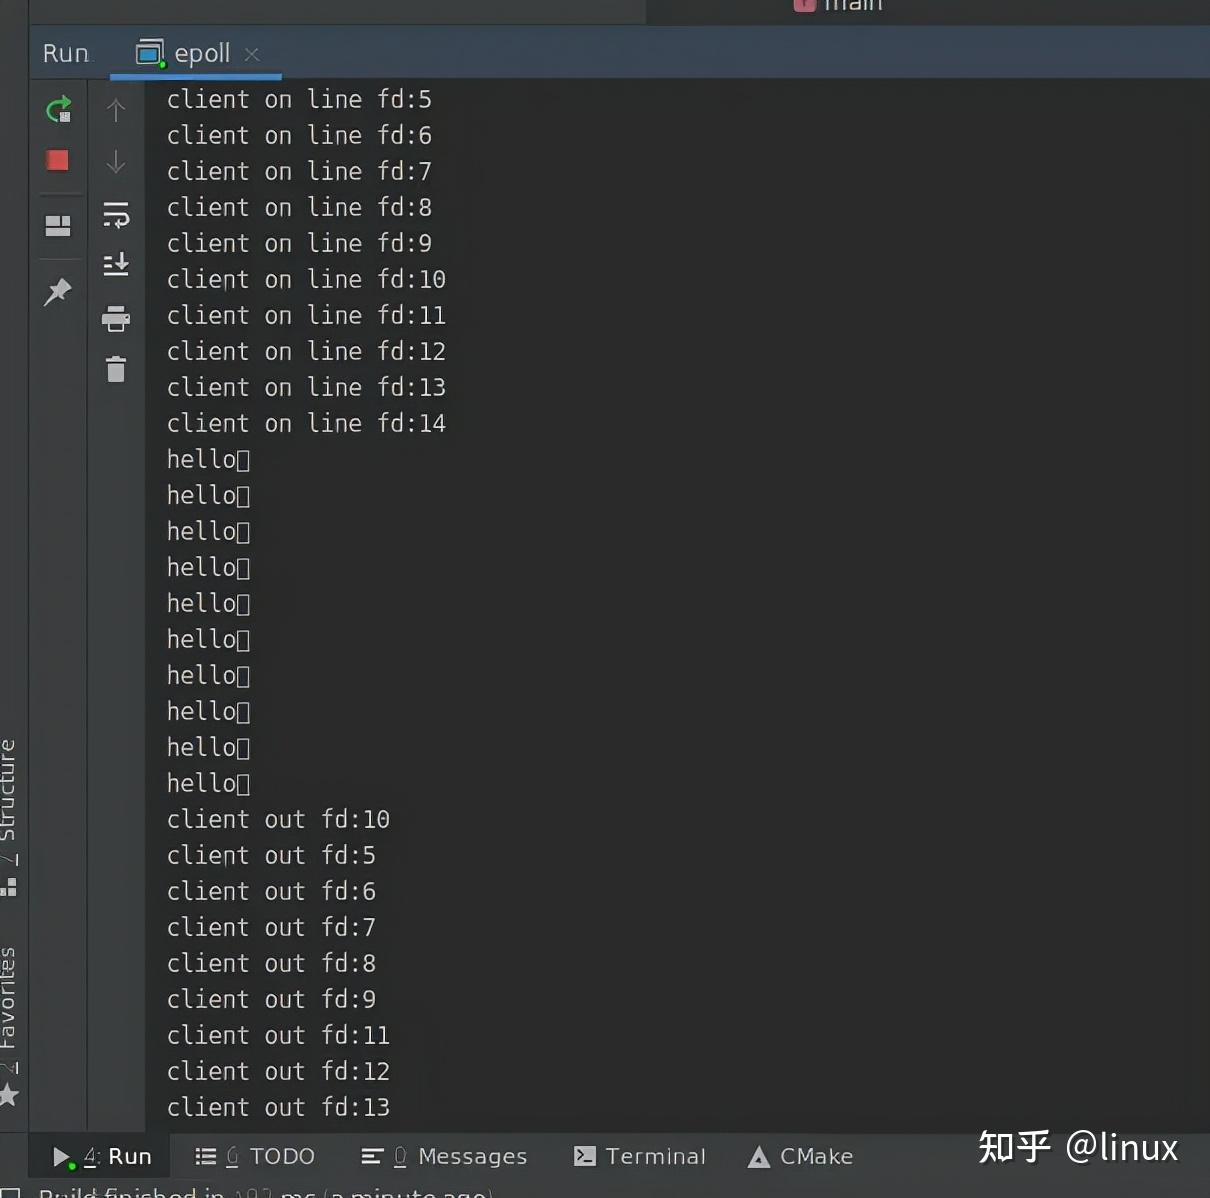Click the line reading client out fd:13
This screenshot has height=1198, width=1210.
click(278, 1107)
